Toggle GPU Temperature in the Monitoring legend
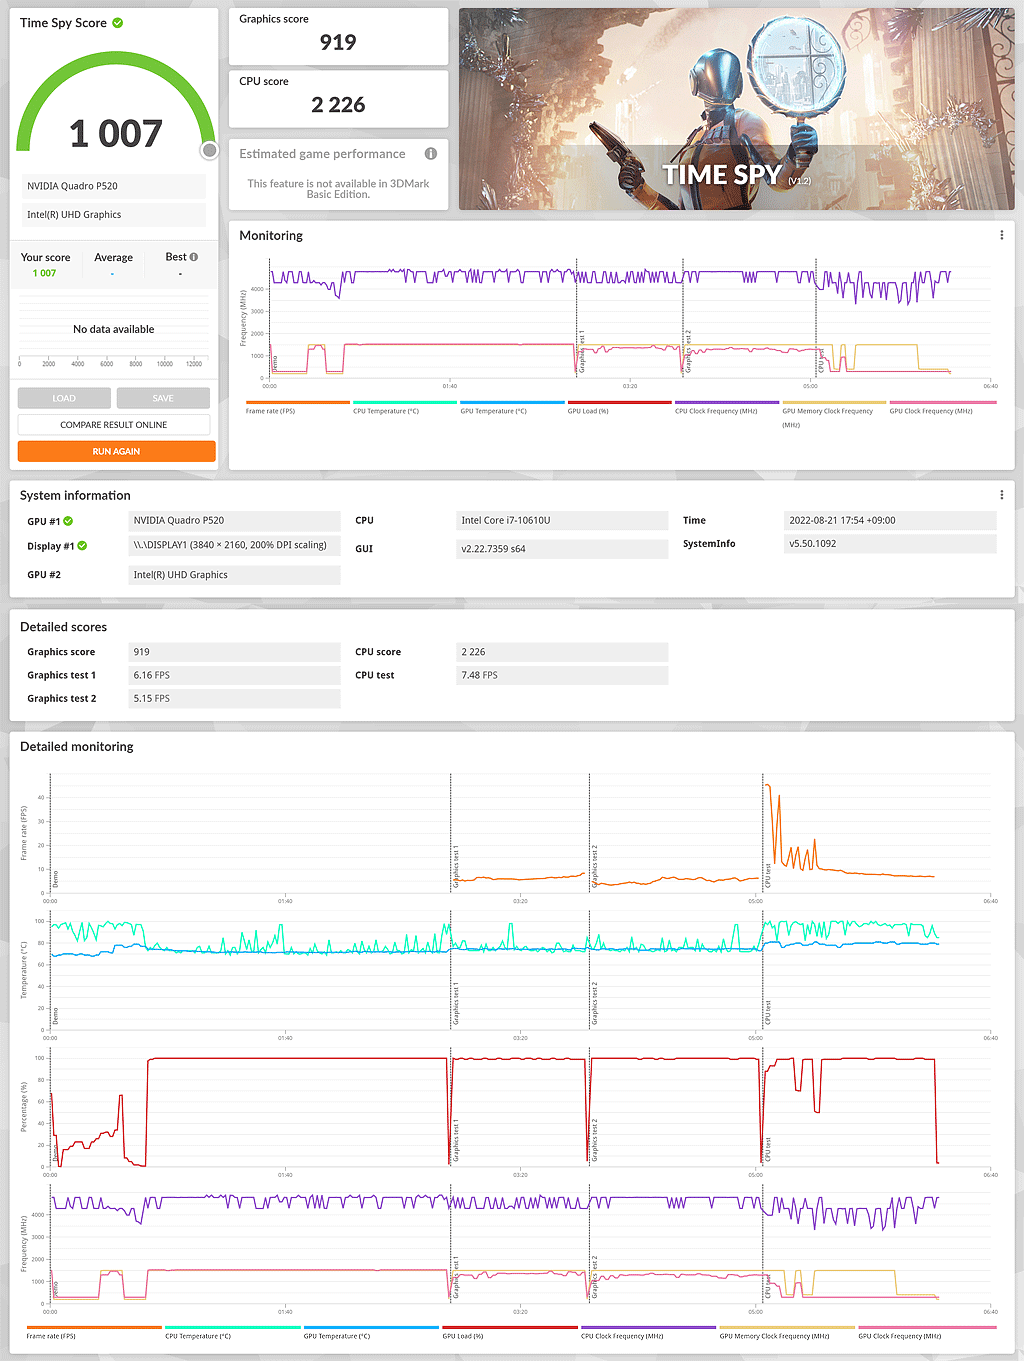The image size is (1024, 1361). click(x=511, y=407)
